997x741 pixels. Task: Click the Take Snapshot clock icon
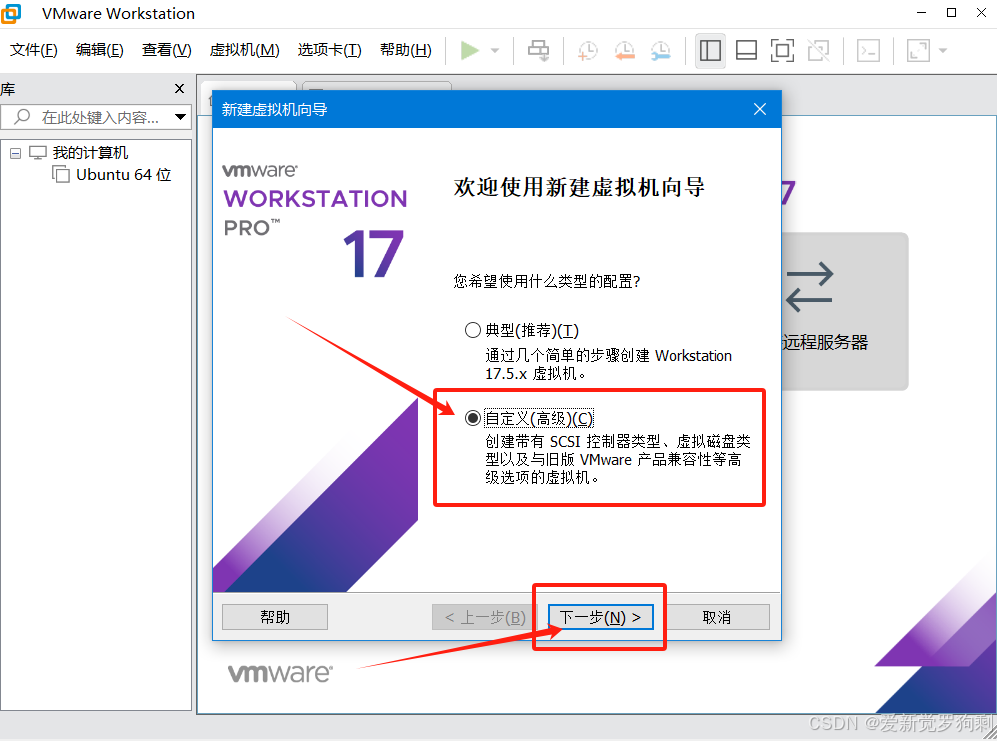point(588,51)
